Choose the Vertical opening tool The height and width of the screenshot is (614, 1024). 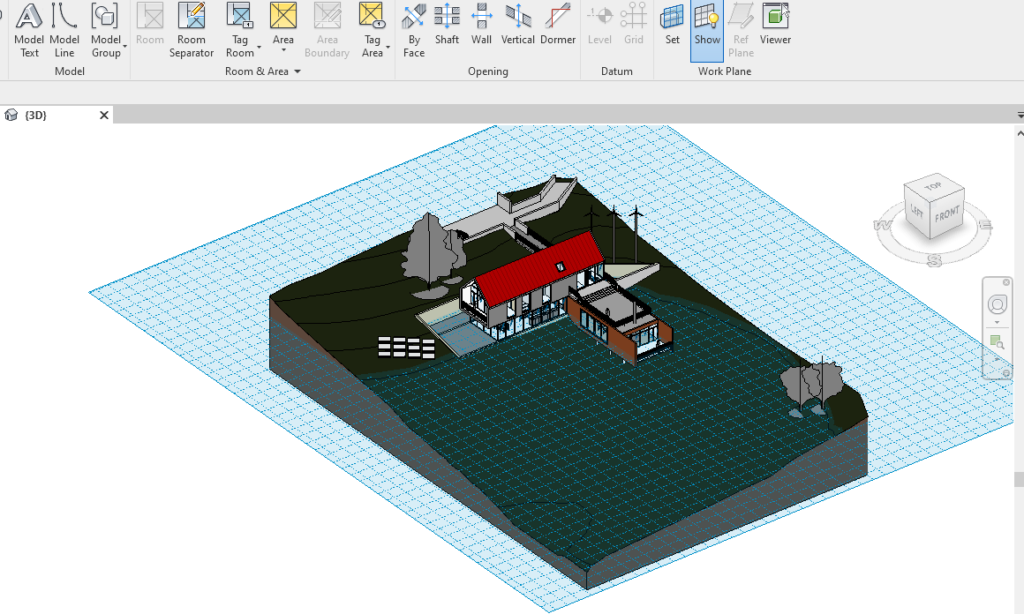(518, 25)
